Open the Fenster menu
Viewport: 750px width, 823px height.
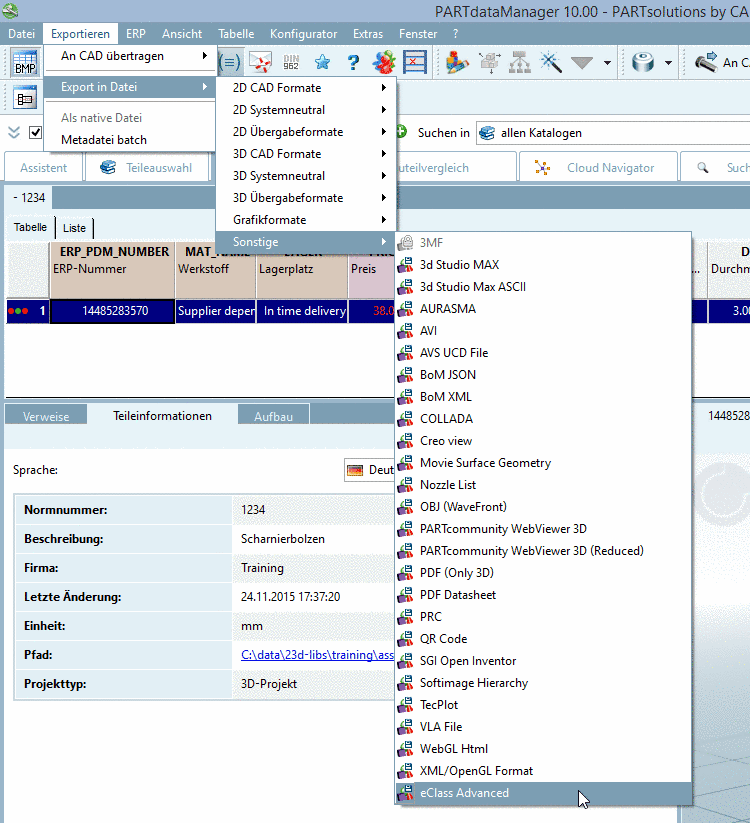(418, 34)
